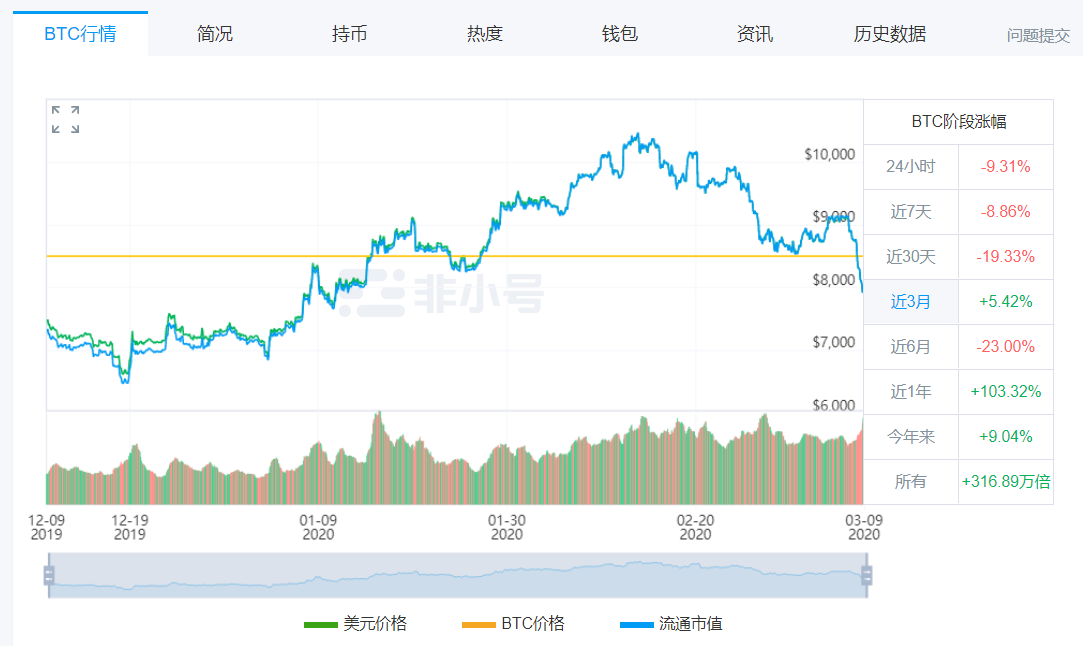Click right handle of range slider
This screenshot has height=646, width=1083.
point(867,575)
